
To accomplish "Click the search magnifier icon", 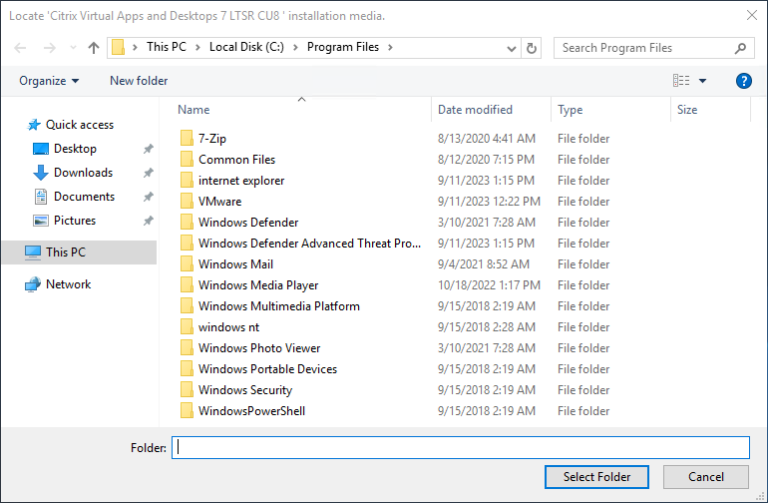I will point(741,48).
